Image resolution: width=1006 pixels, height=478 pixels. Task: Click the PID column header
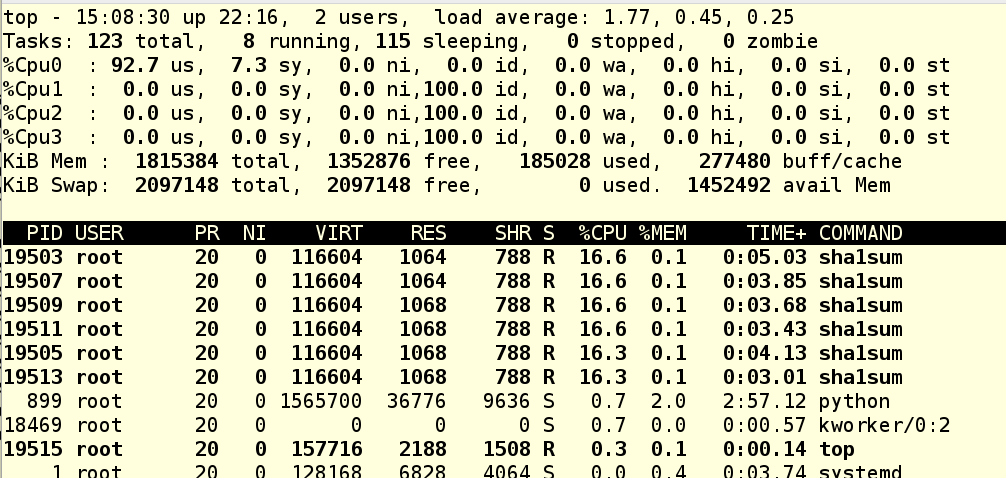tap(45, 232)
